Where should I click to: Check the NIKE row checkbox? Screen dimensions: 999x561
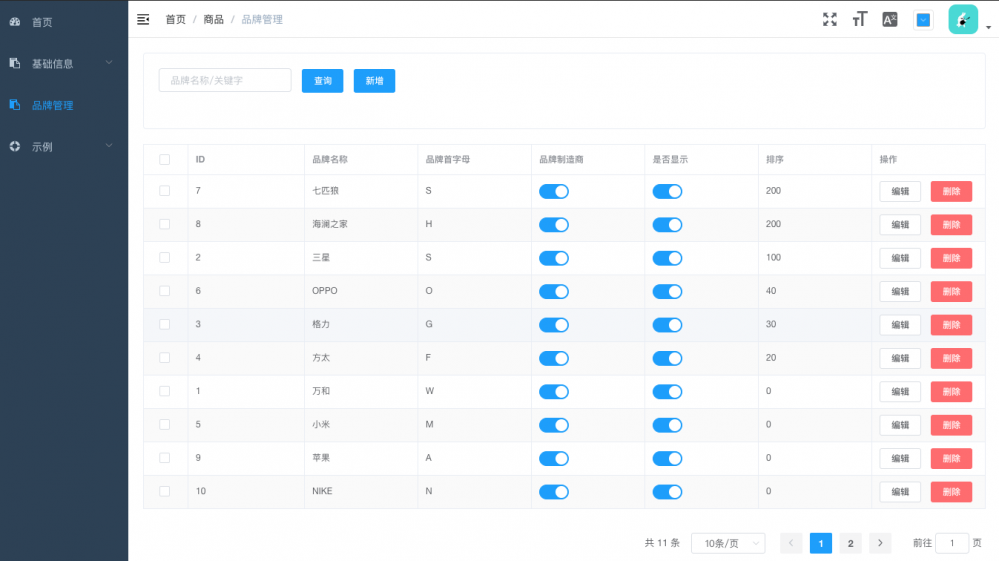coord(165,491)
